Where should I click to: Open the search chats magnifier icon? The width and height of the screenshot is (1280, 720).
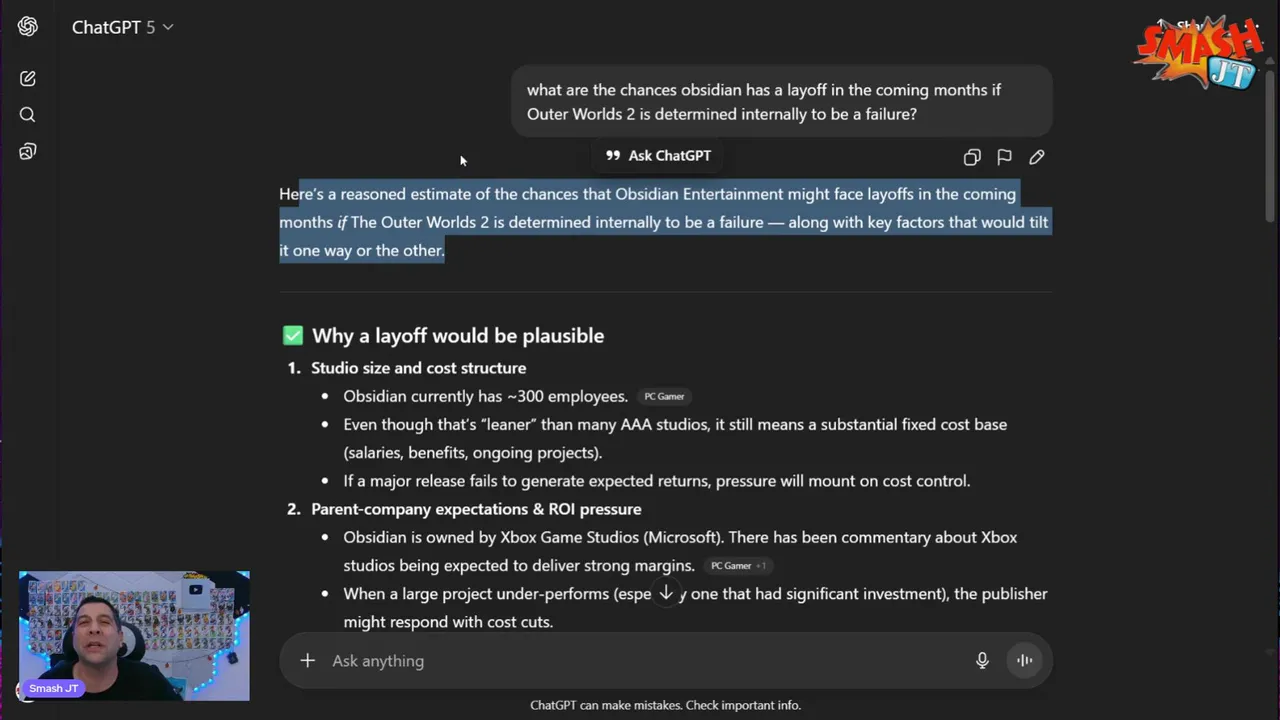pyautogui.click(x=28, y=115)
